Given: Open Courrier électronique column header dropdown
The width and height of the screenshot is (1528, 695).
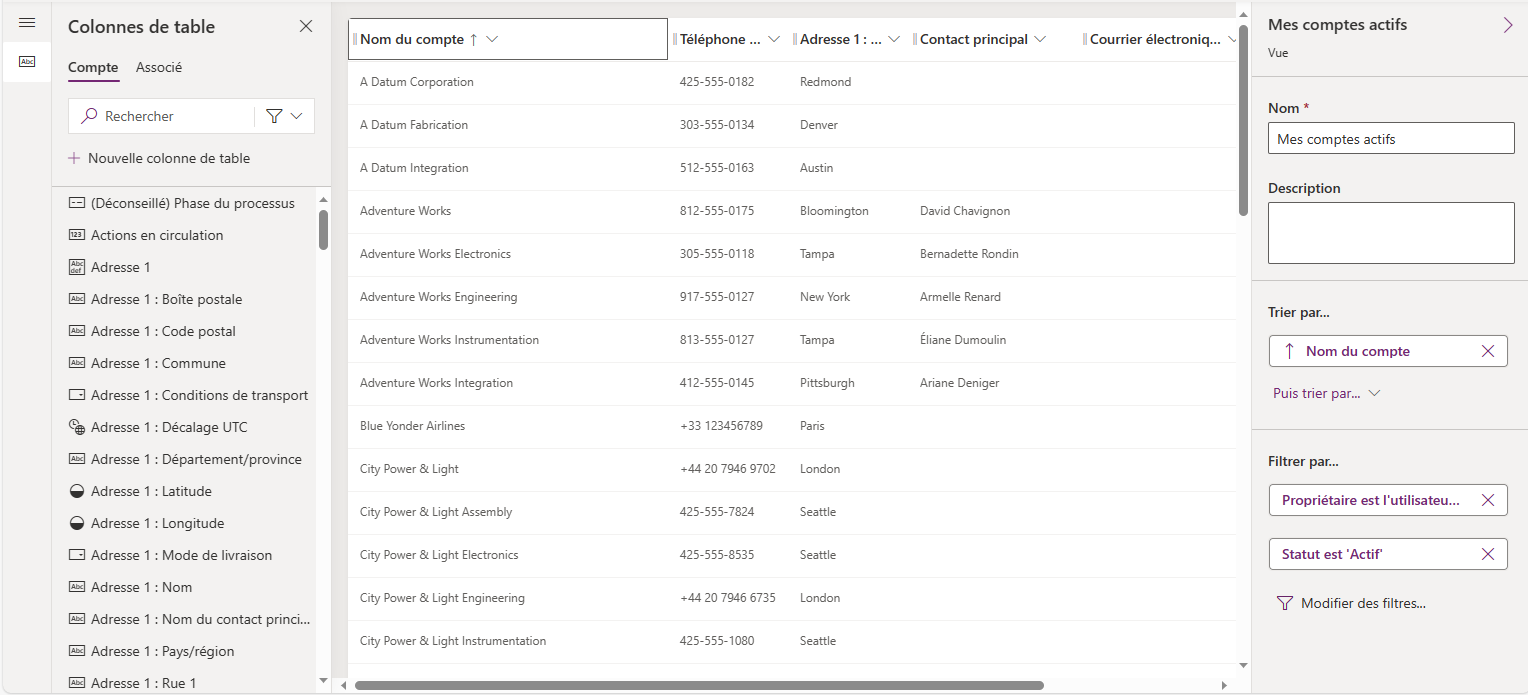Looking at the screenshot, I should coord(1232,39).
